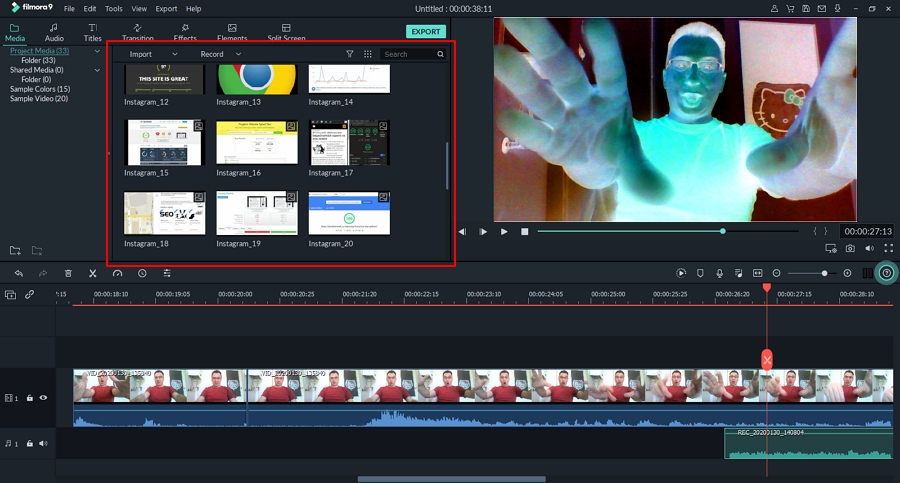Click the timeline zoom slider handle

(x=824, y=273)
